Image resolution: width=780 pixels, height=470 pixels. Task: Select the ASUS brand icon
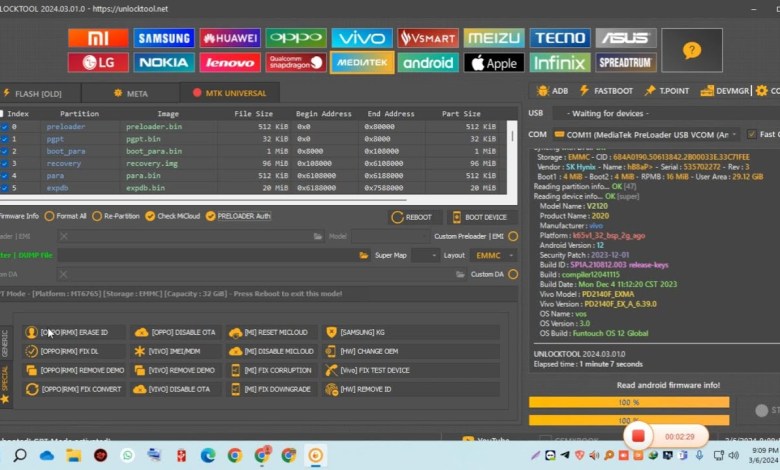(x=626, y=38)
